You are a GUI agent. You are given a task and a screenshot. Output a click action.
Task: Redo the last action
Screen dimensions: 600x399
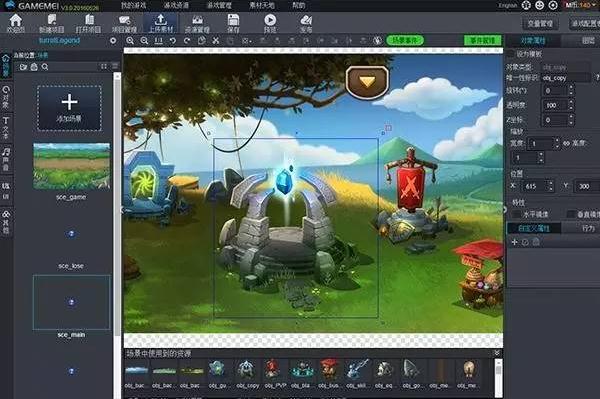pyautogui.click(x=187, y=41)
